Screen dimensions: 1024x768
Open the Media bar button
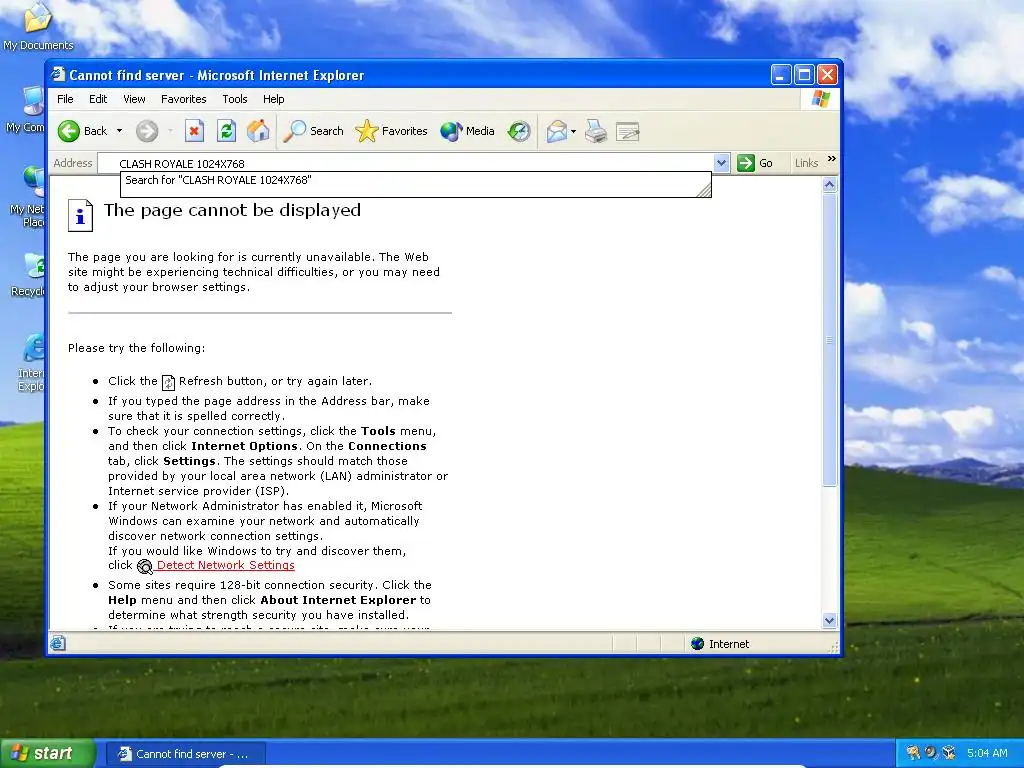(x=468, y=131)
